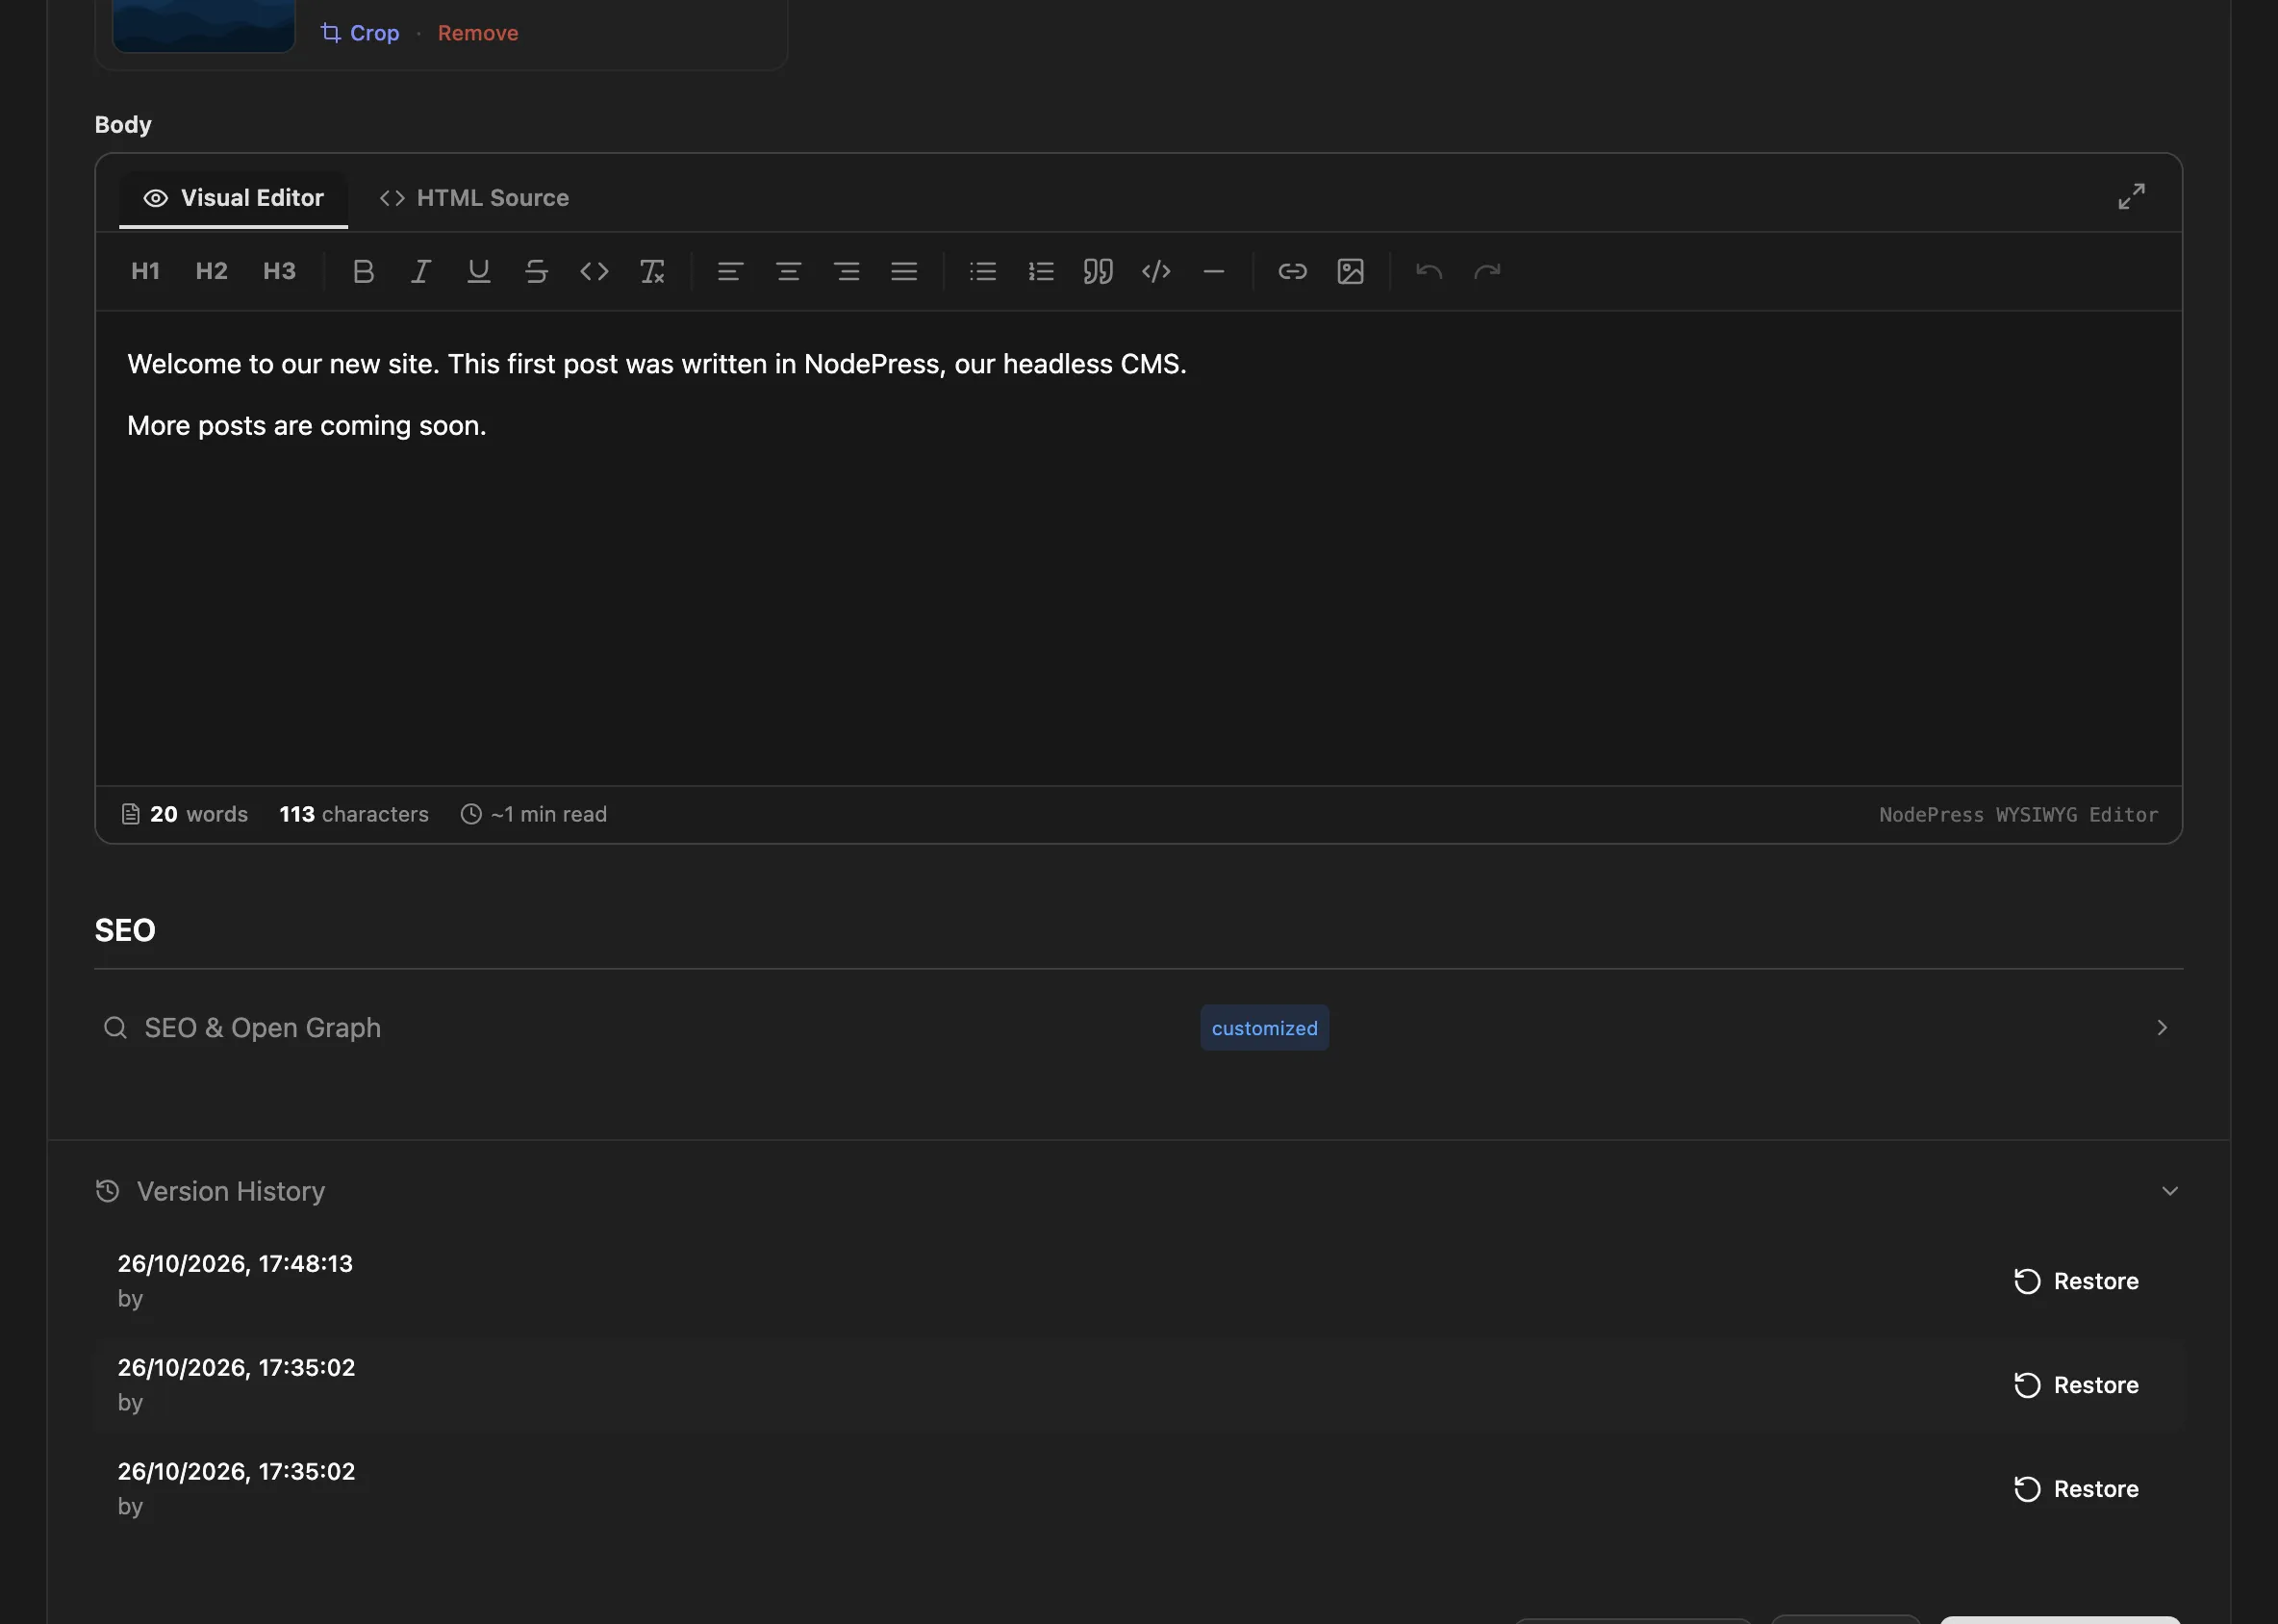The height and width of the screenshot is (1624, 2278).
Task: Restore version from 17:48:13
Action: (2076, 1281)
